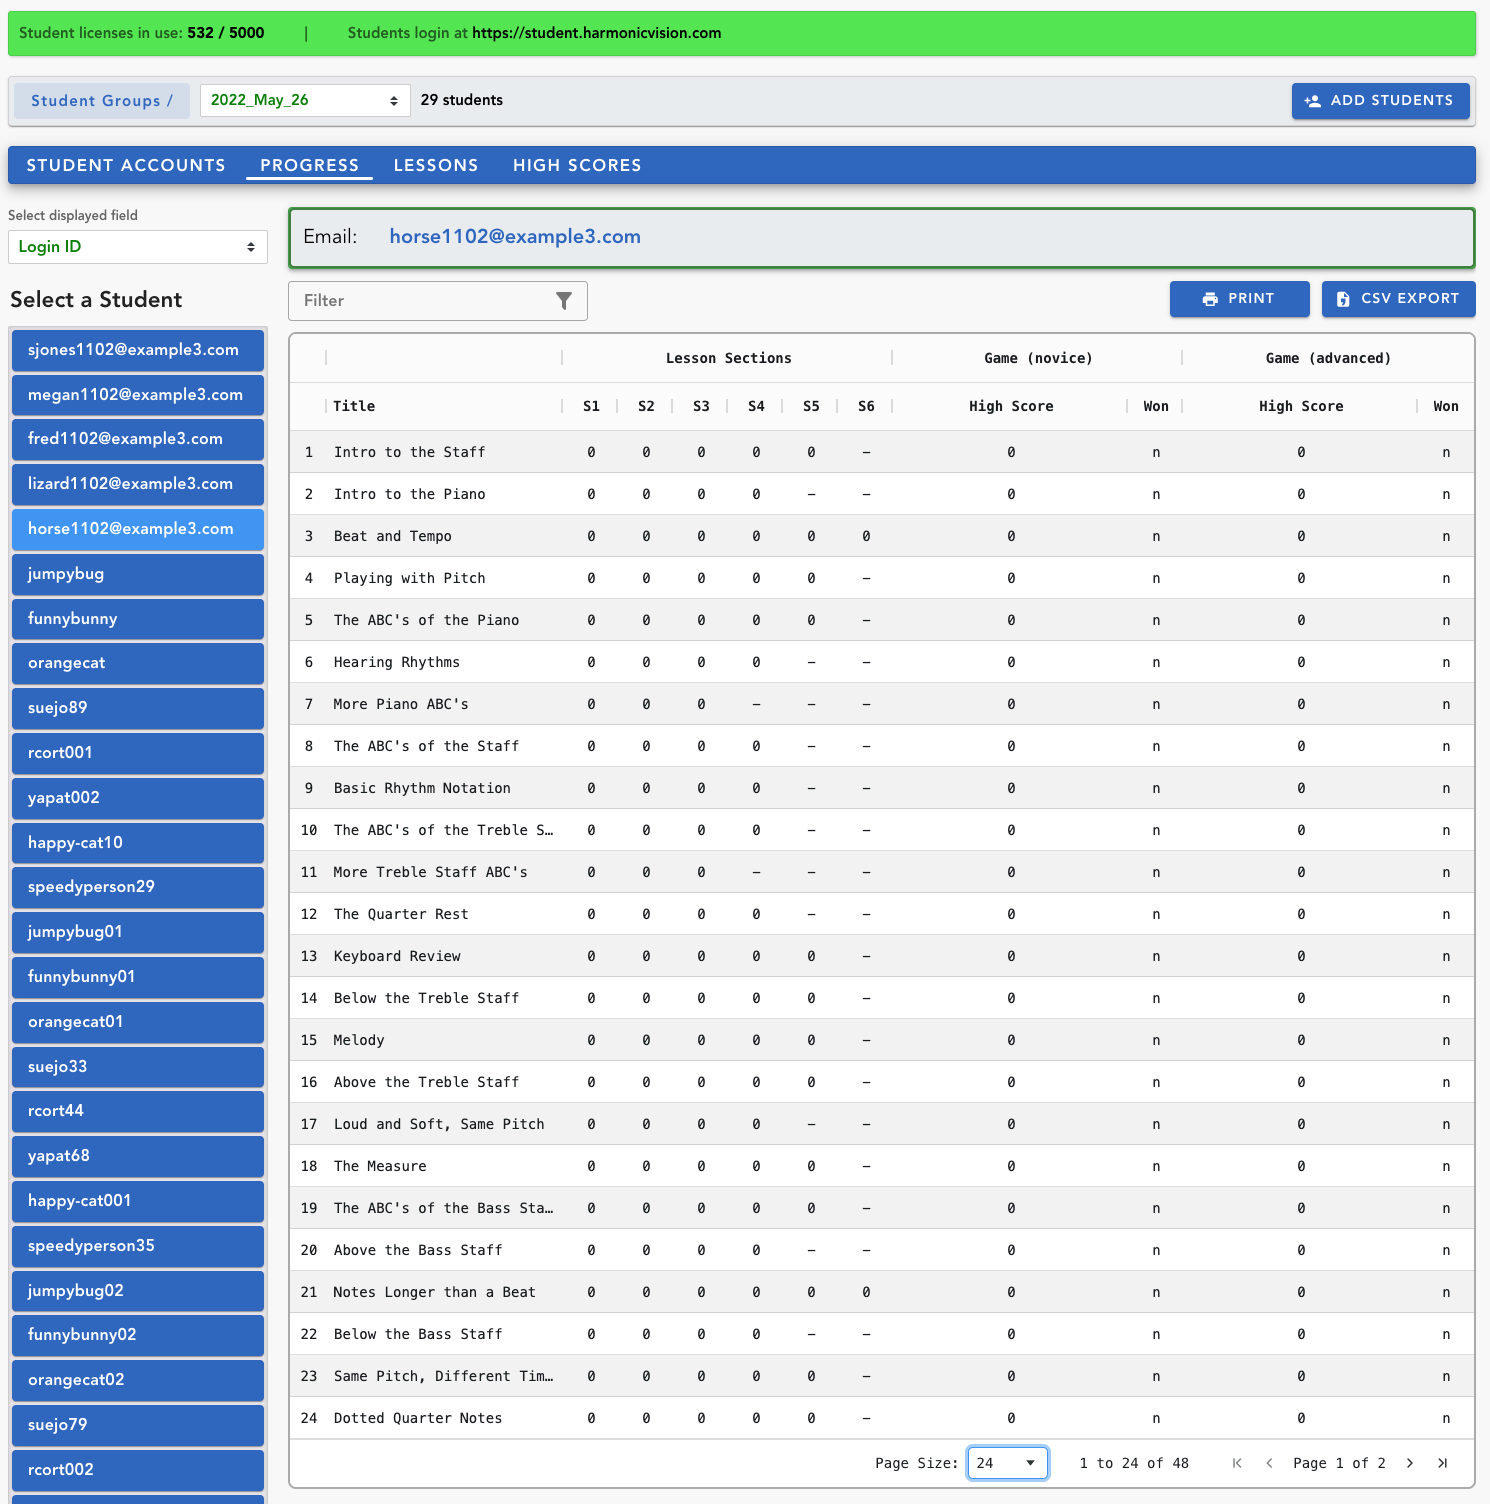Select student suejo89
Image resolution: width=1490 pixels, height=1504 pixels.
point(138,708)
